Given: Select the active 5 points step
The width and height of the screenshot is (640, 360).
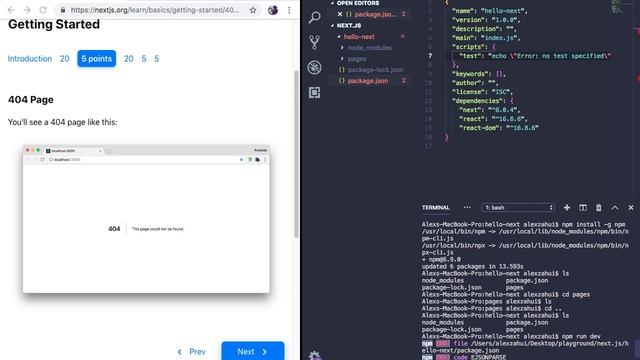Looking at the screenshot, I should (x=96, y=59).
